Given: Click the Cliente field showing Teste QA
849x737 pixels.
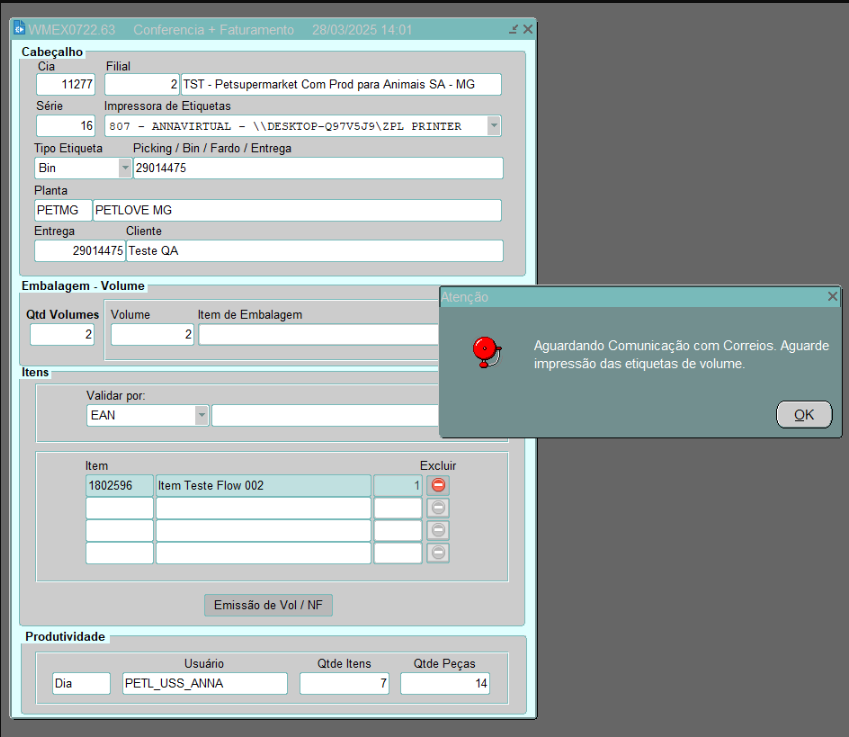Looking at the screenshot, I should 314,251.
